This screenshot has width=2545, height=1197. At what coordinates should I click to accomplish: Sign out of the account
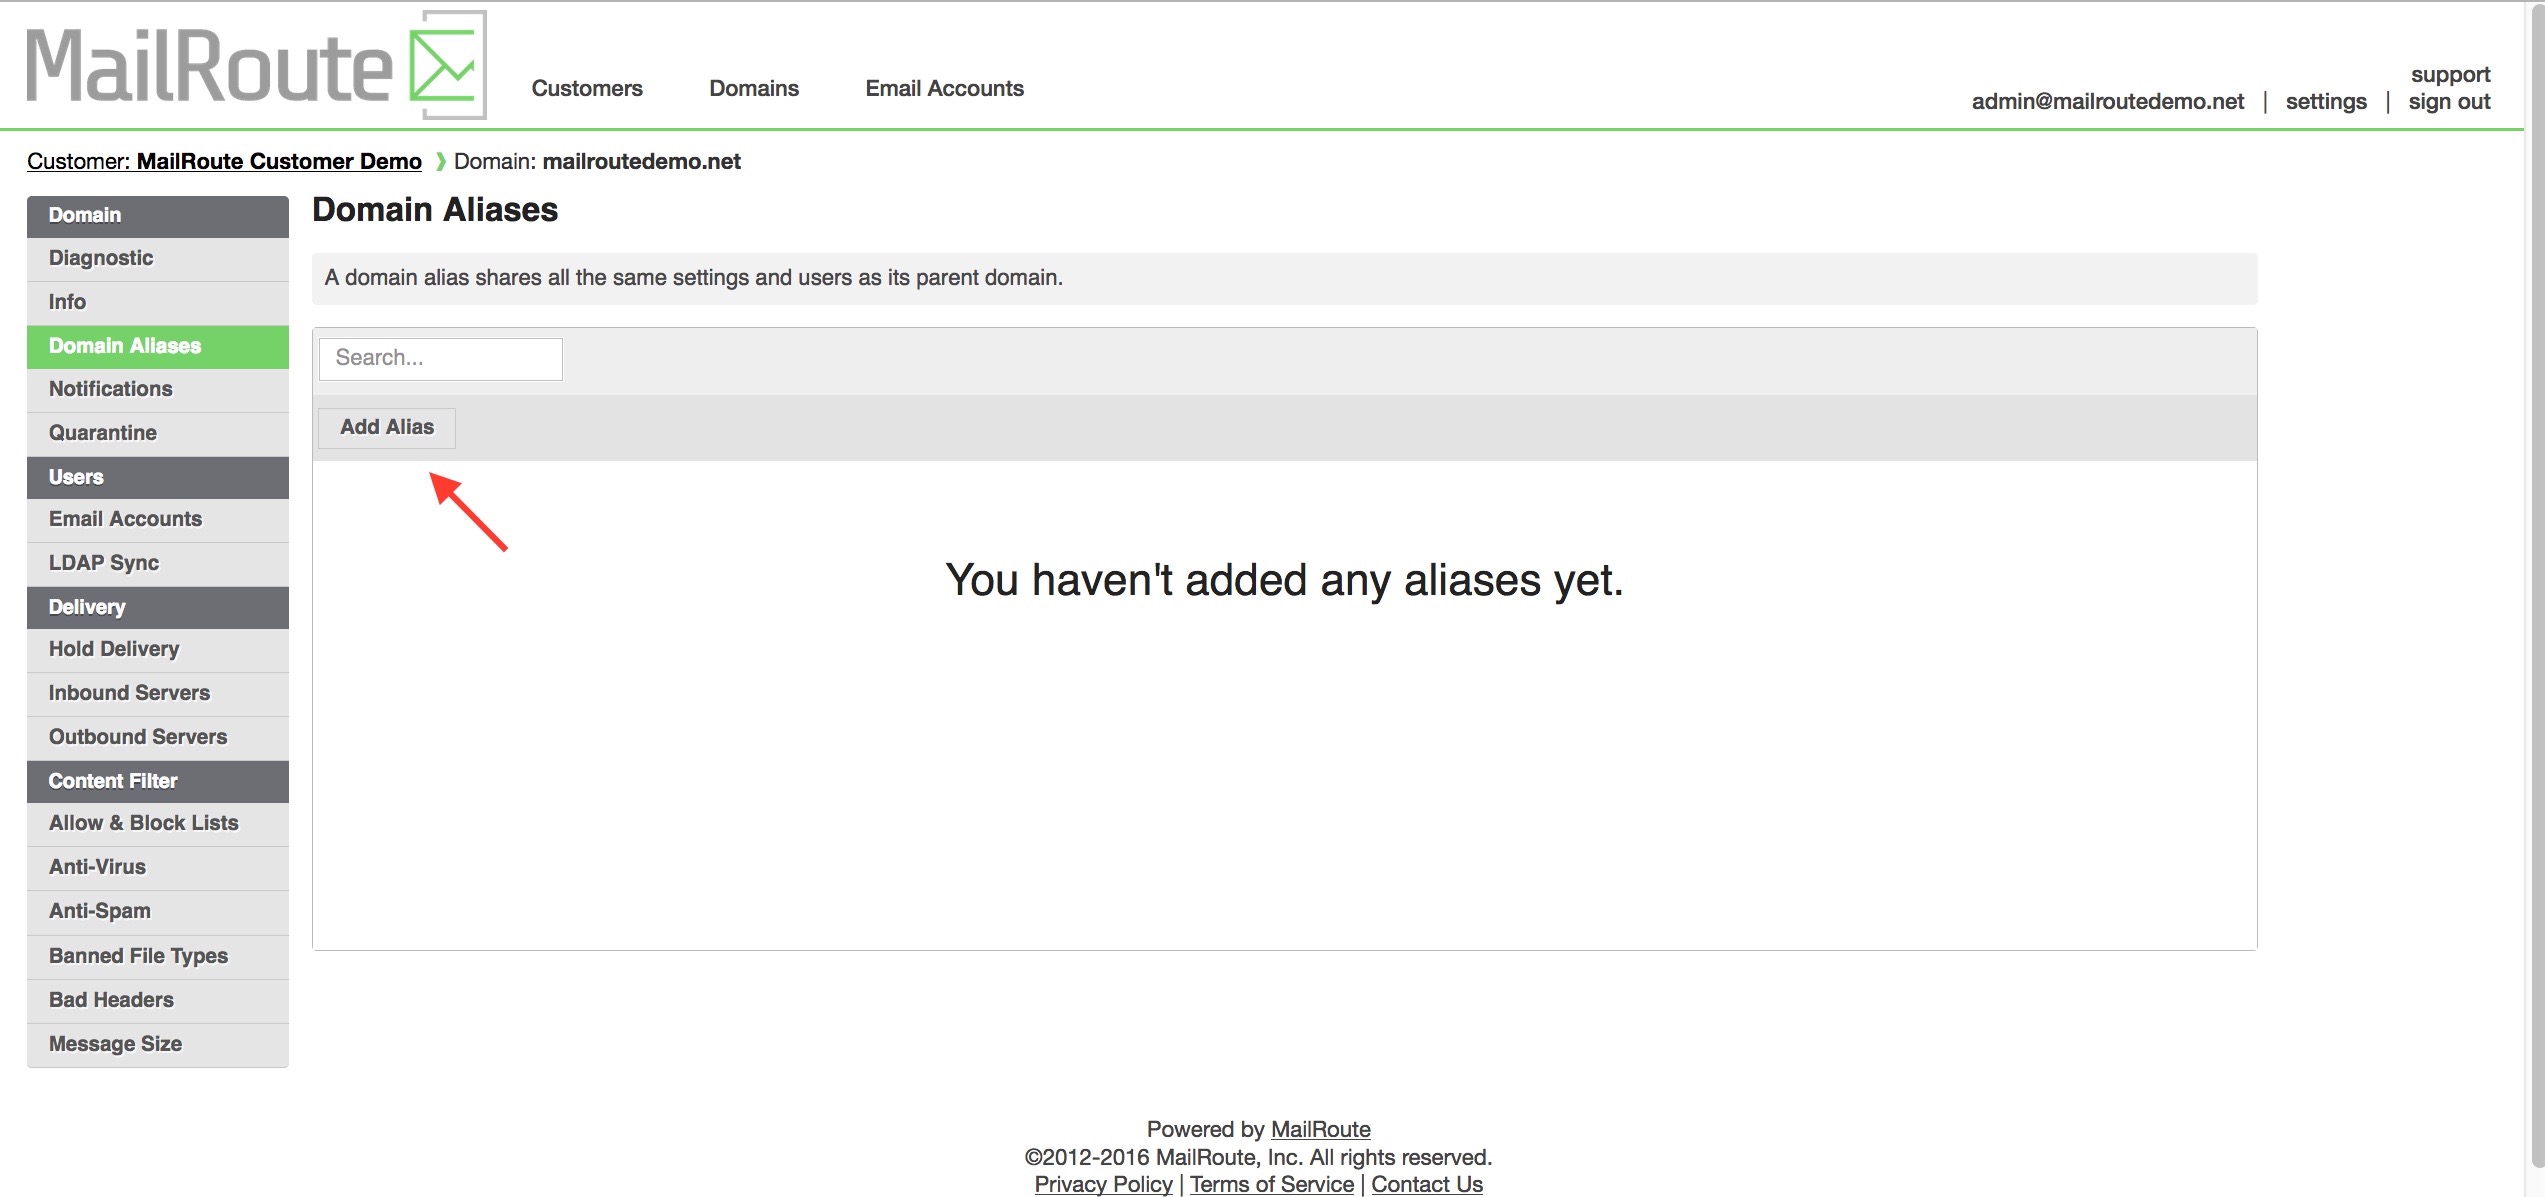pos(2449,101)
